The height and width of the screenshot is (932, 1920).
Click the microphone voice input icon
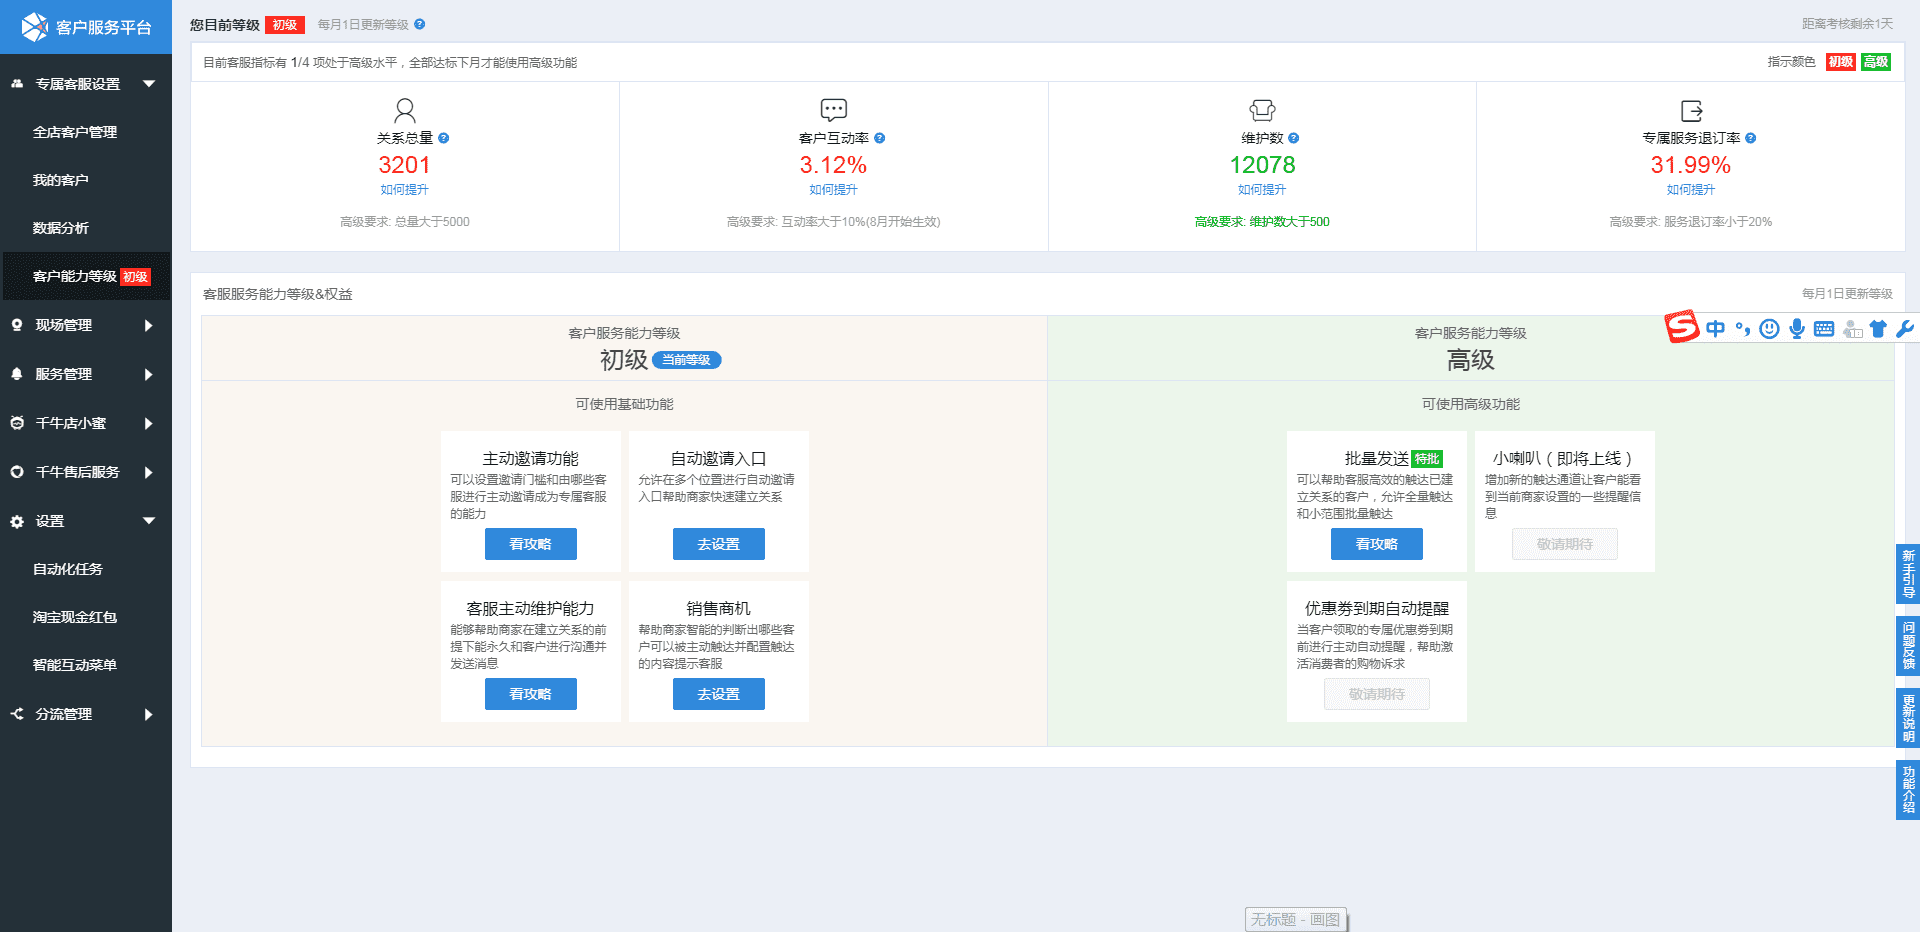pos(1797,329)
